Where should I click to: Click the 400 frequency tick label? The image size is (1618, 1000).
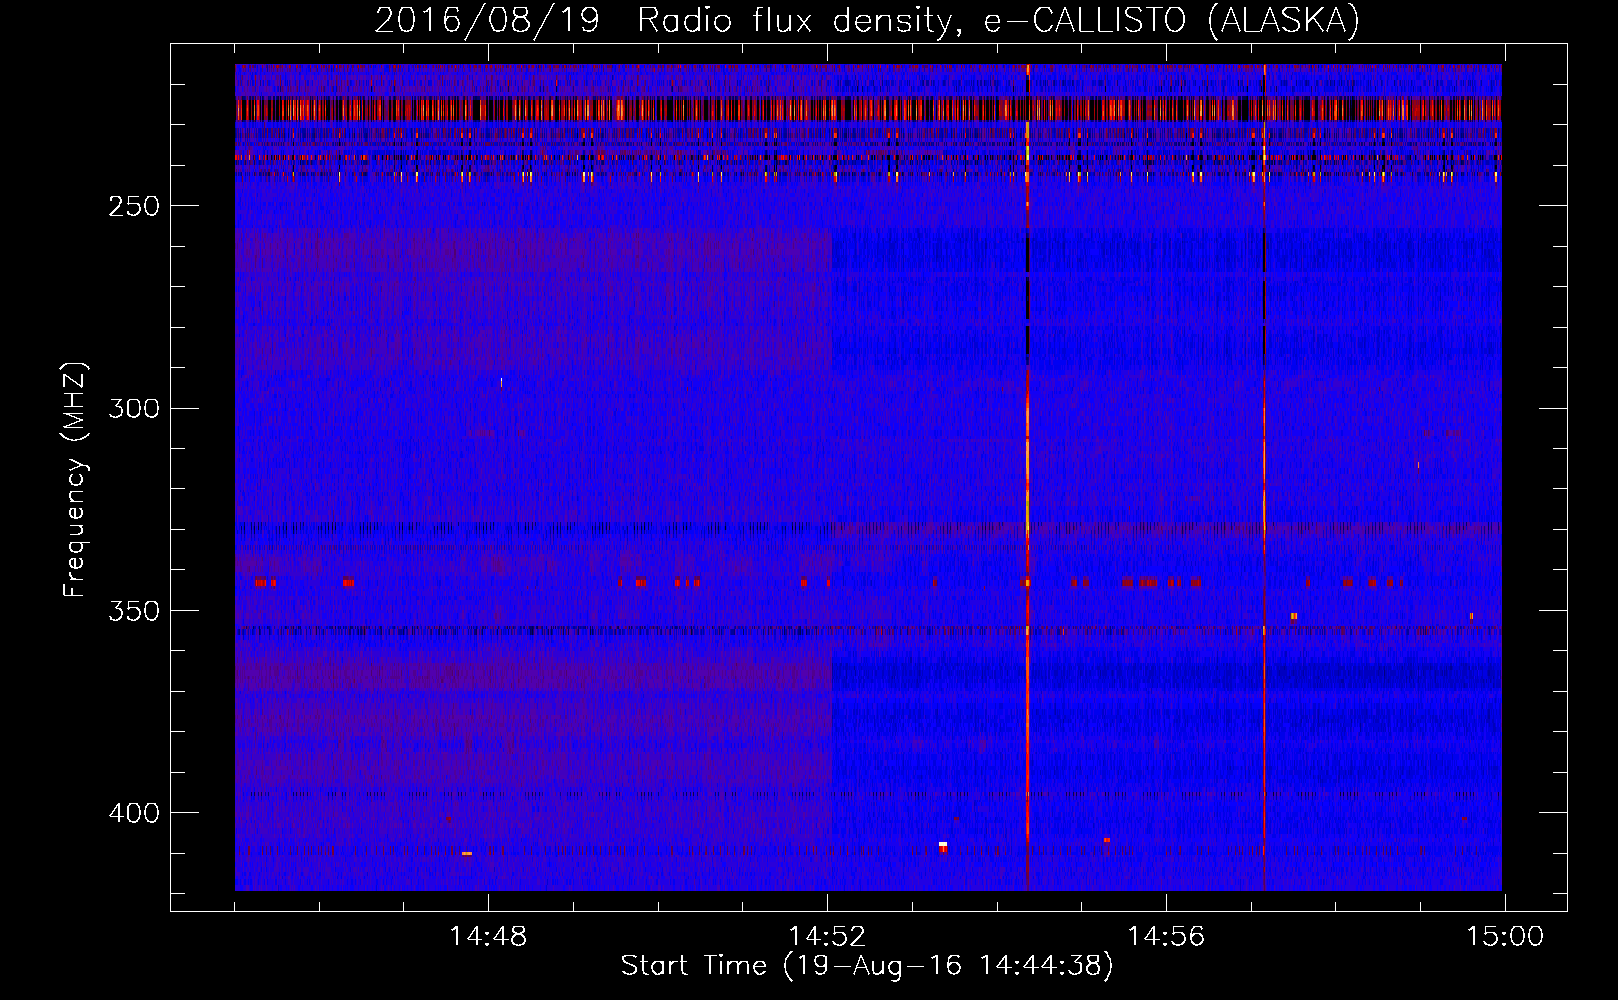[134, 813]
